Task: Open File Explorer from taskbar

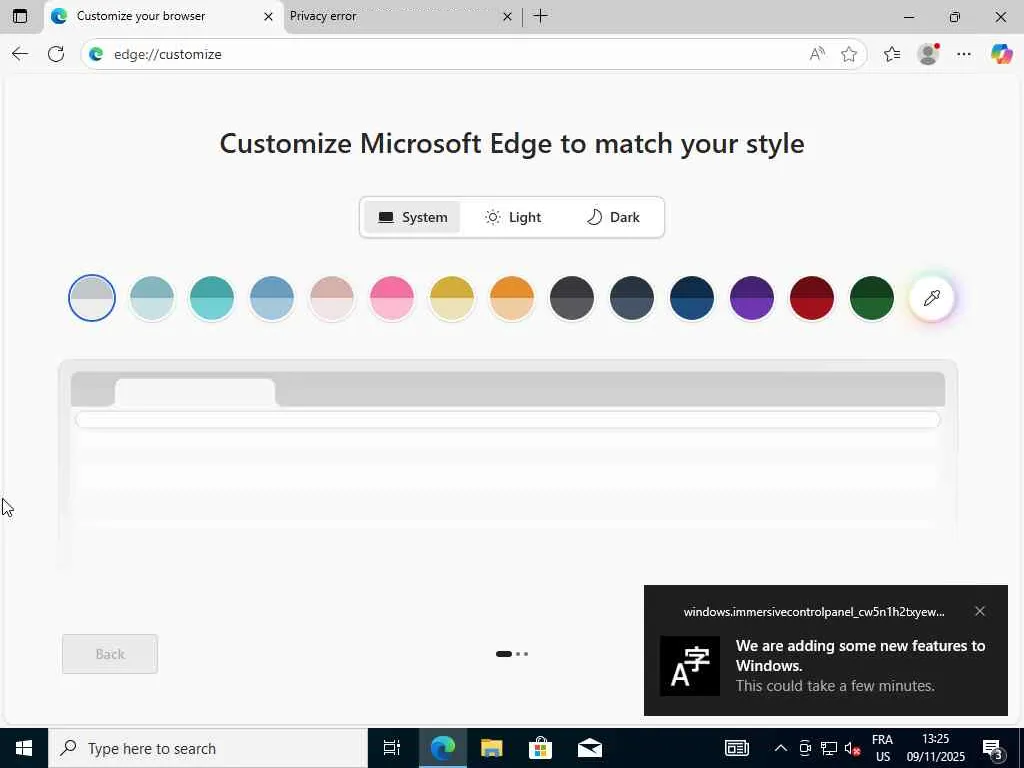Action: tap(491, 748)
